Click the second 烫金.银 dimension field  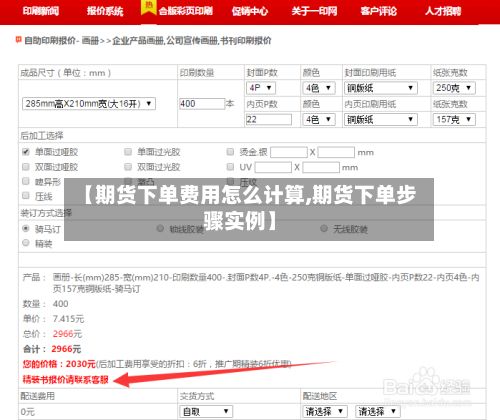point(336,152)
